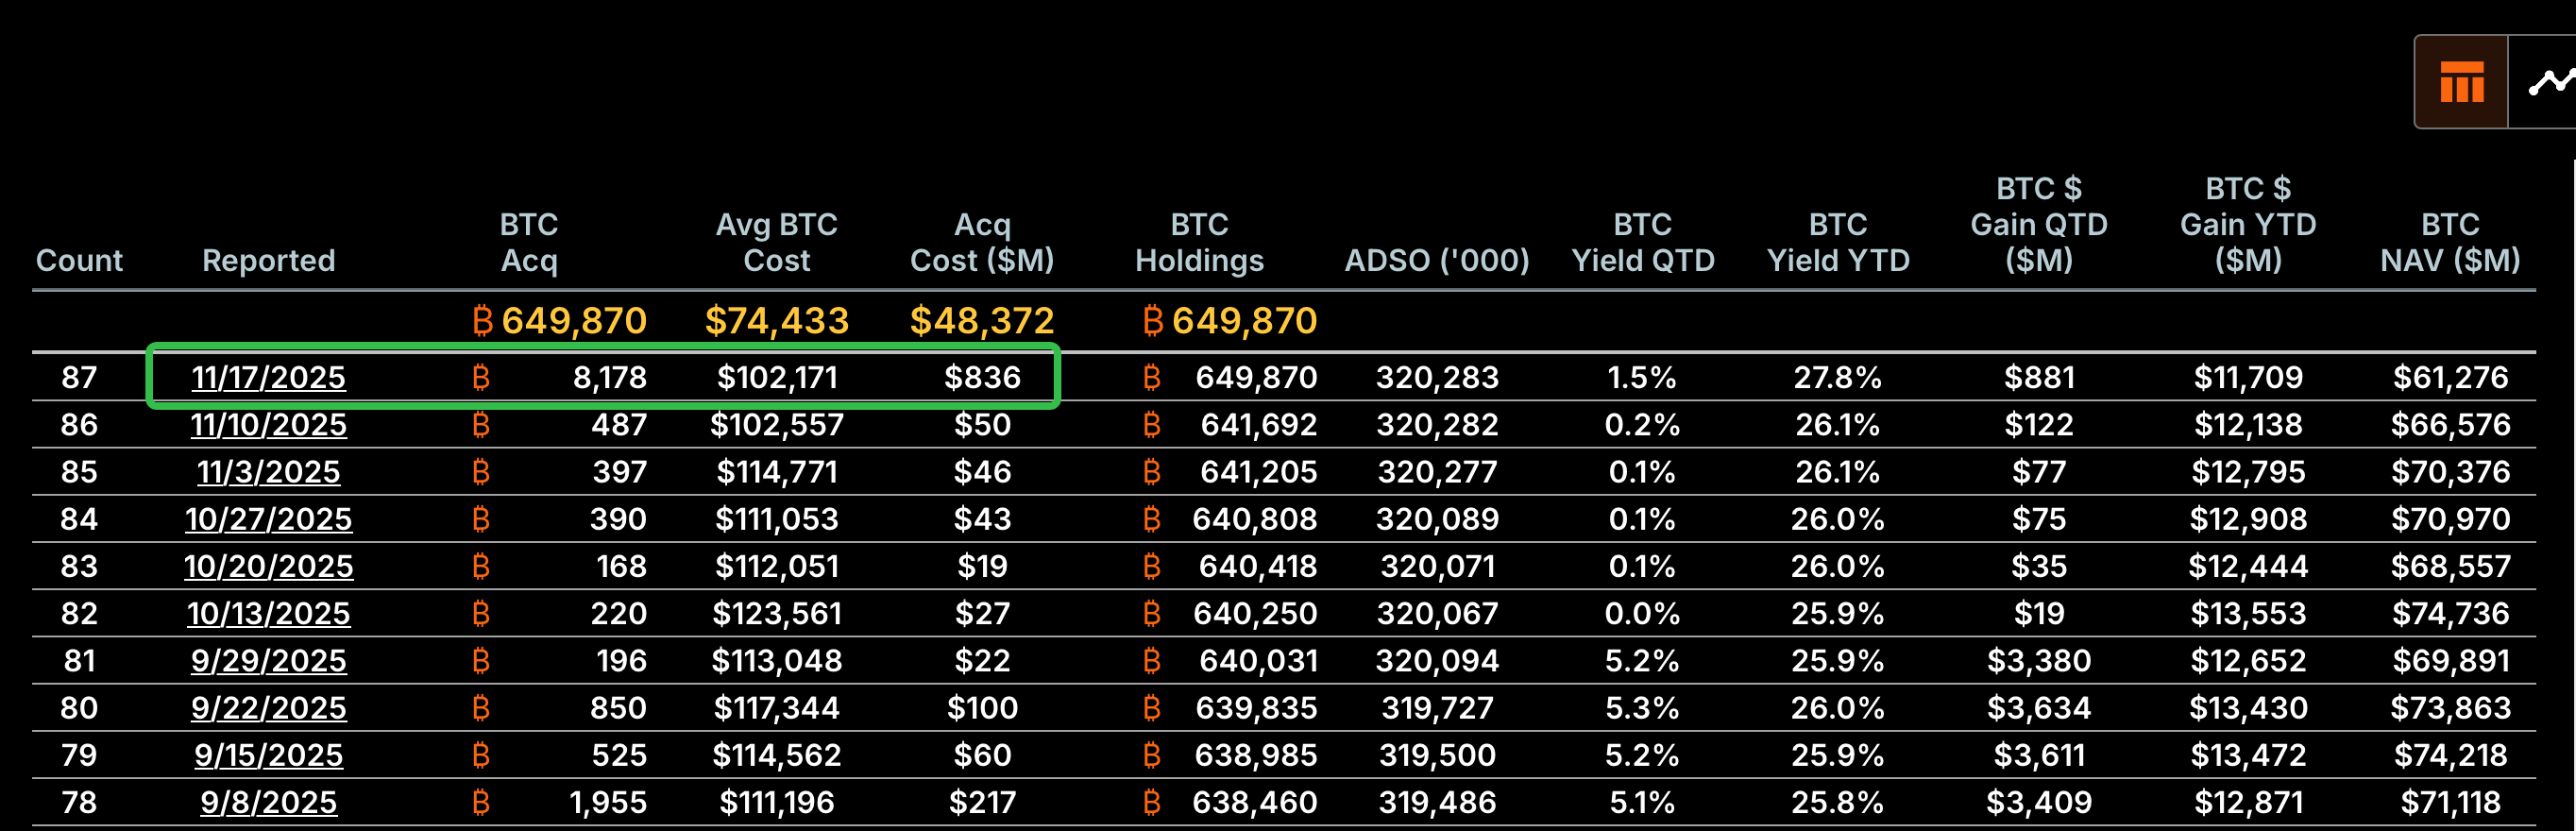Click the Bitcoin icon in the BTC Holdings totals row
Image resolution: width=2576 pixels, height=831 pixels.
pyautogui.click(x=1152, y=321)
